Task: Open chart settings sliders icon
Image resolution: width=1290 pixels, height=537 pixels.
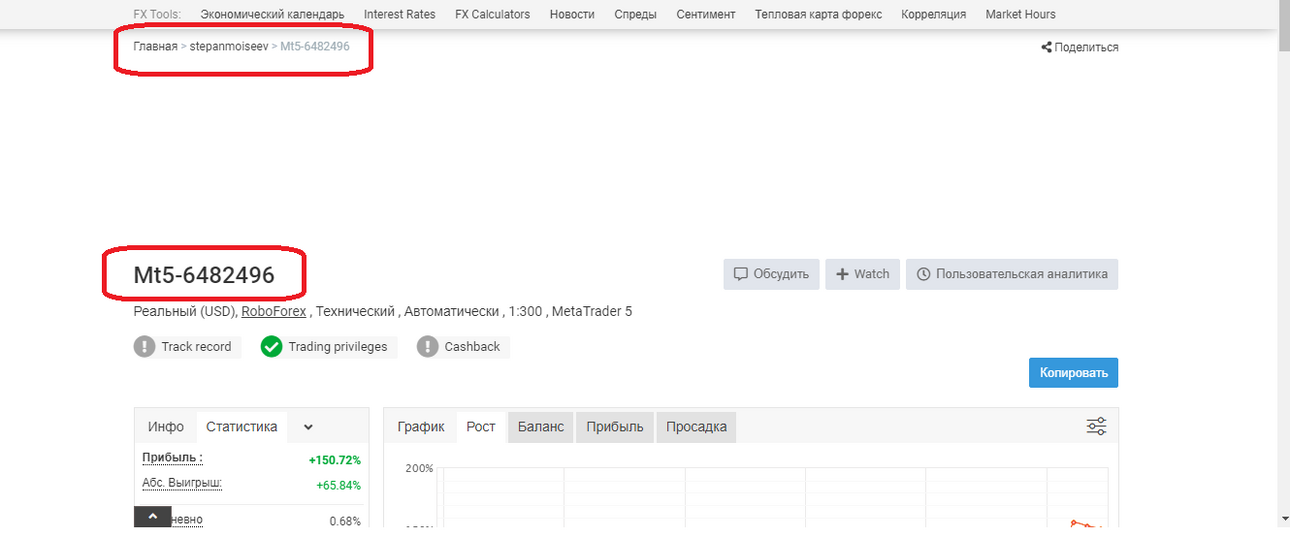Action: 1096,427
